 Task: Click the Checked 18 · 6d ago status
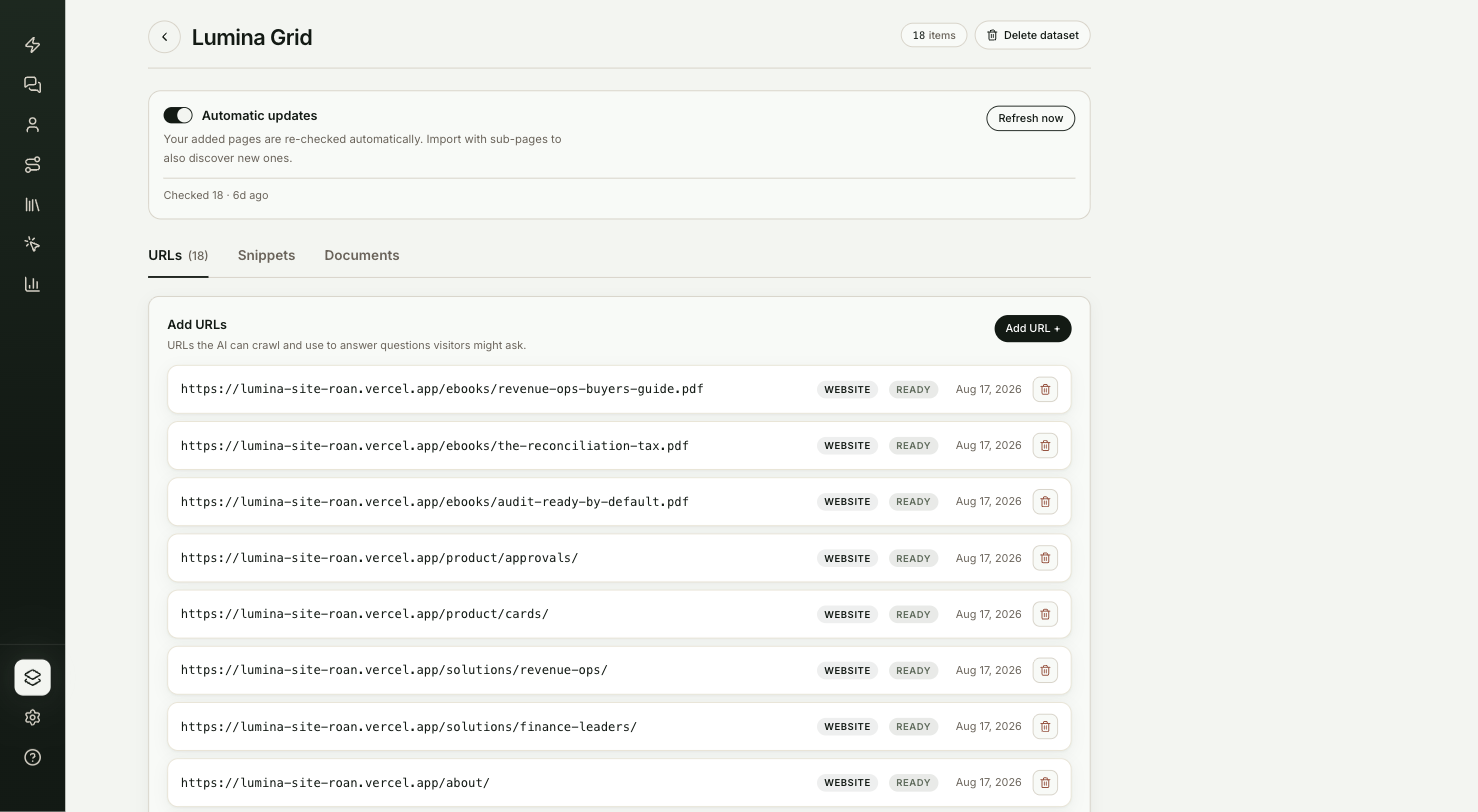(216, 195)
